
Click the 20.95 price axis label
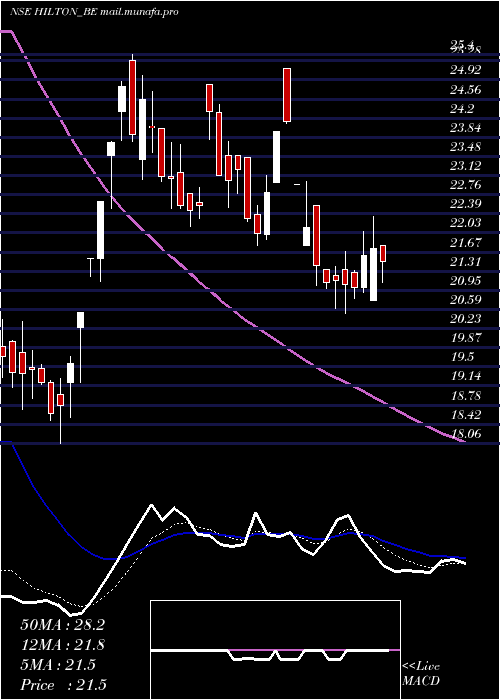465,280
